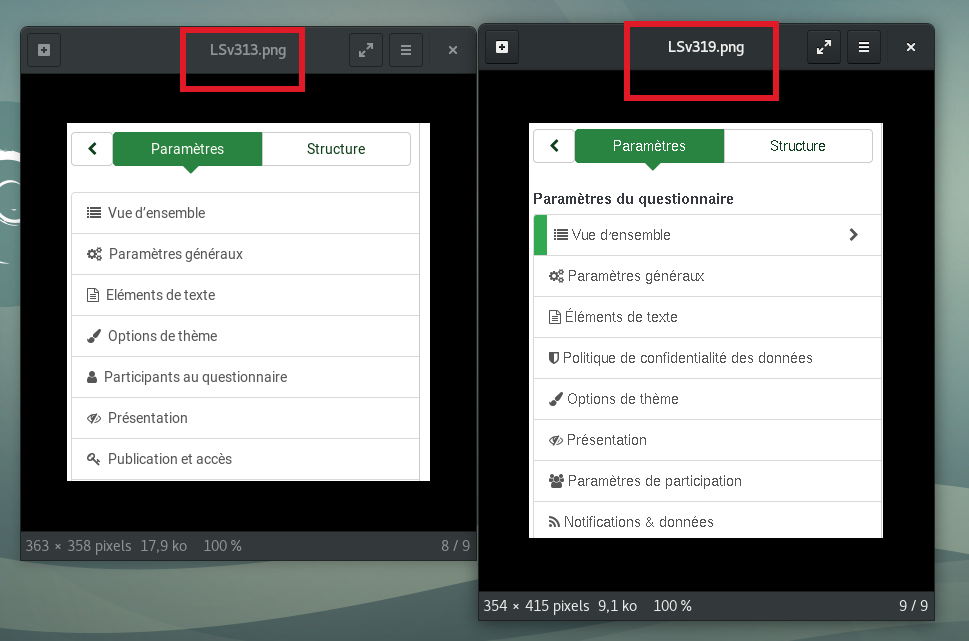
Task: Click the back chevron in LSv313.png image
Action: 92,148
